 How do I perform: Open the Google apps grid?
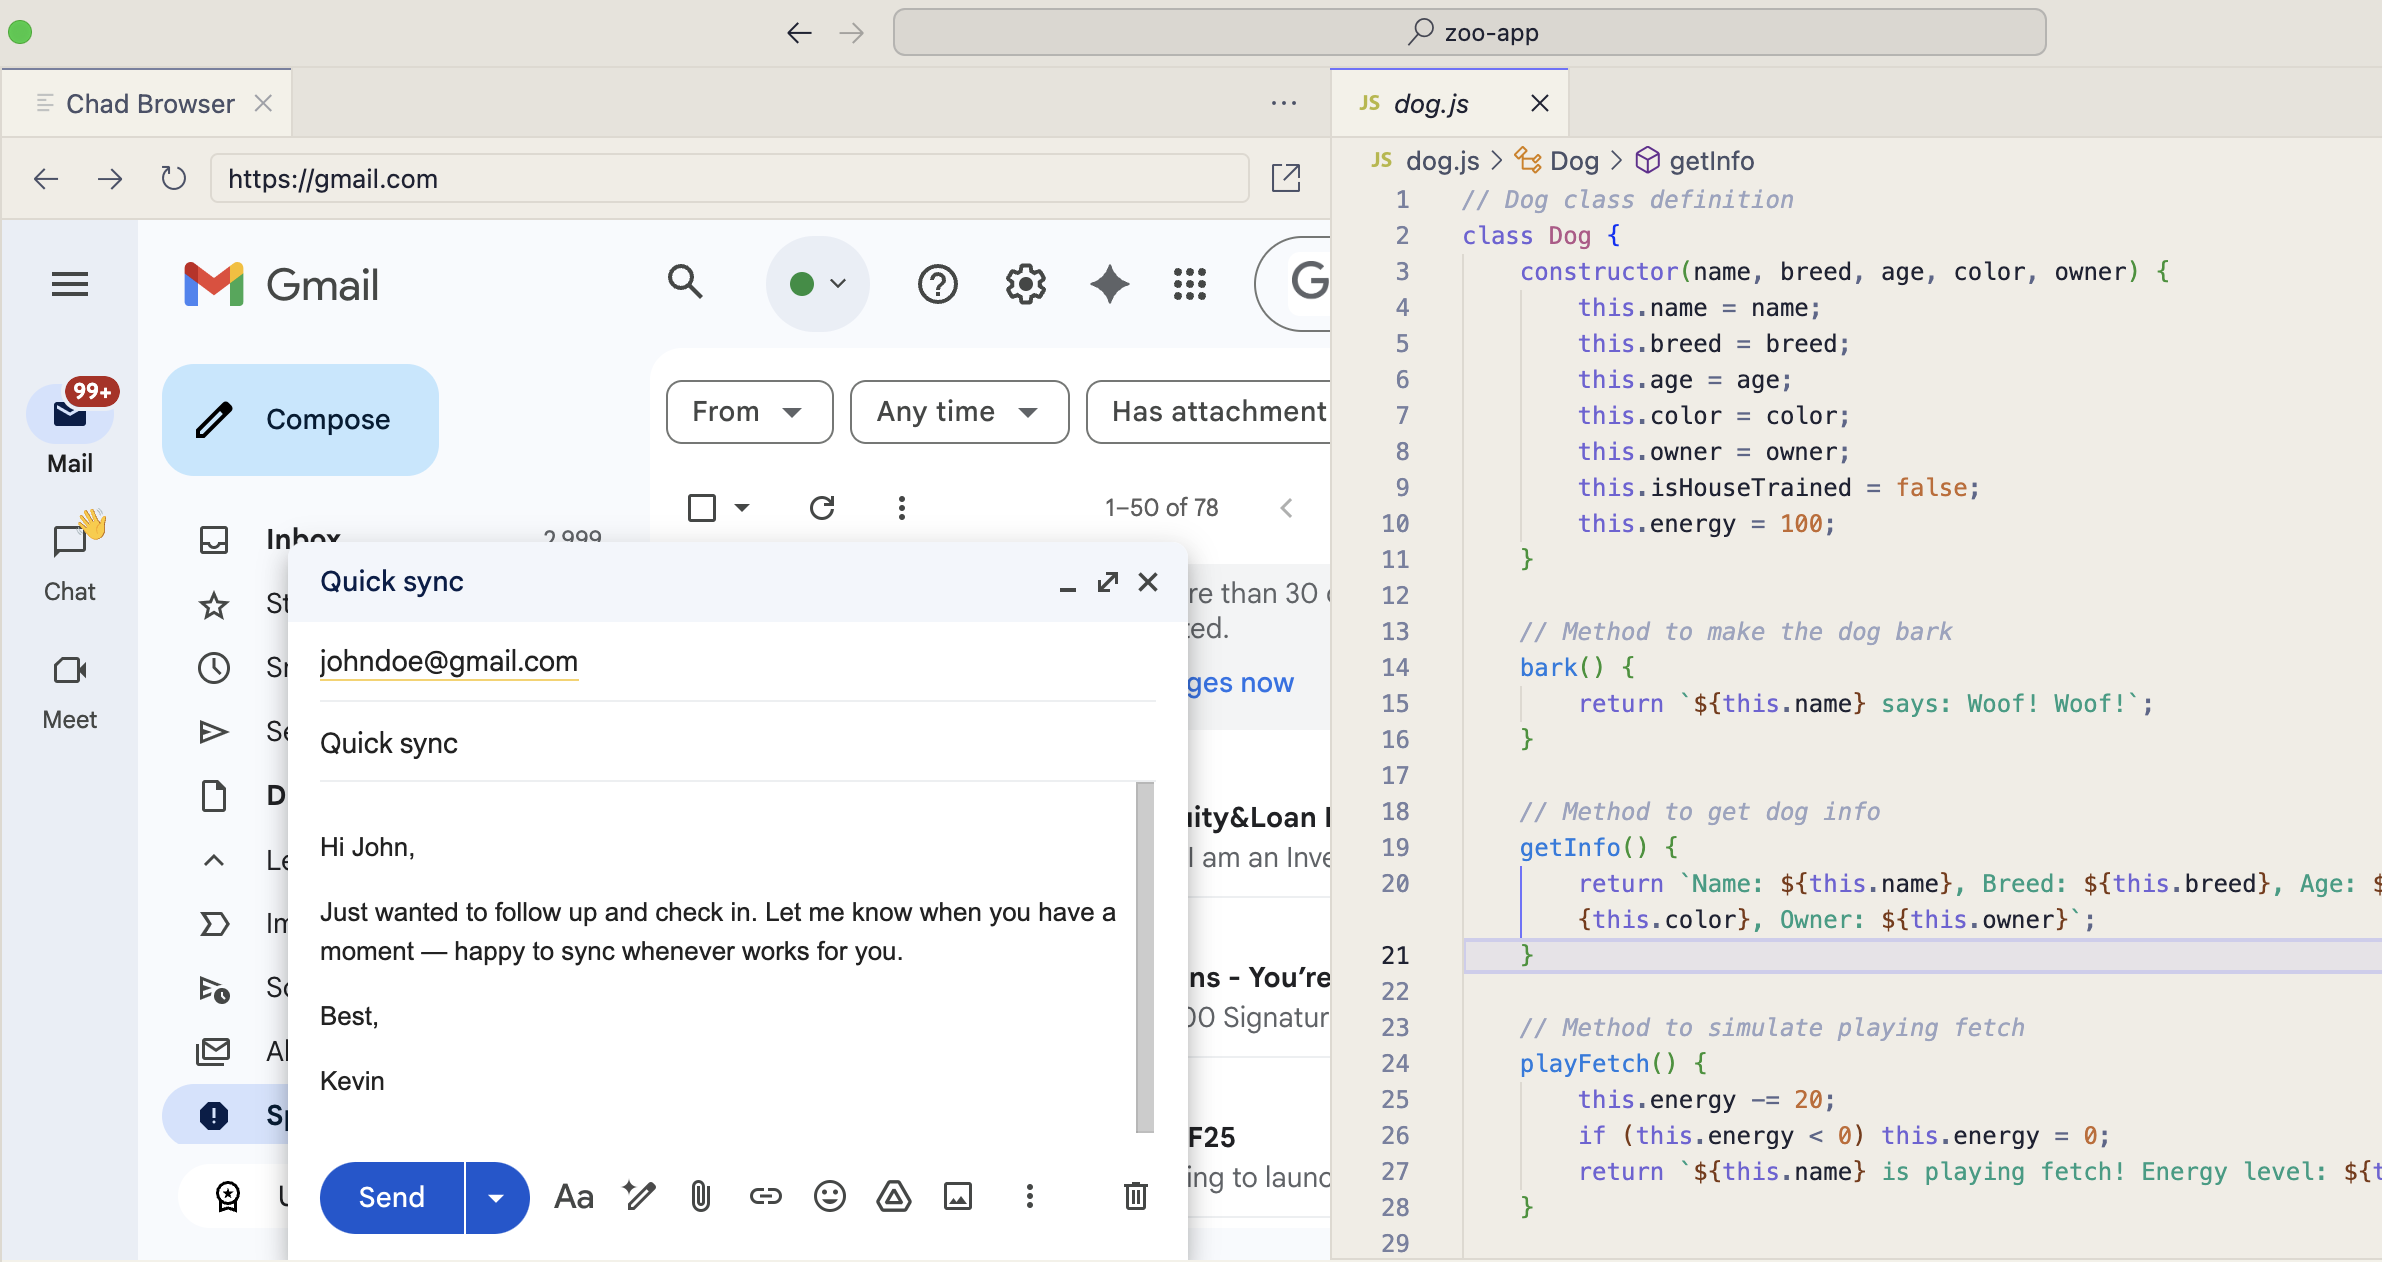click(x=1189, y=285)
